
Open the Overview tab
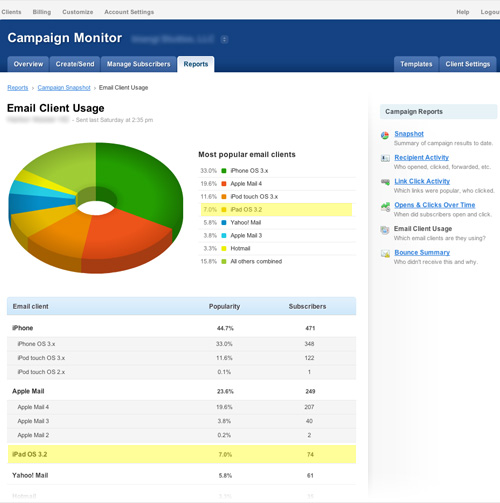click(28, 64)
